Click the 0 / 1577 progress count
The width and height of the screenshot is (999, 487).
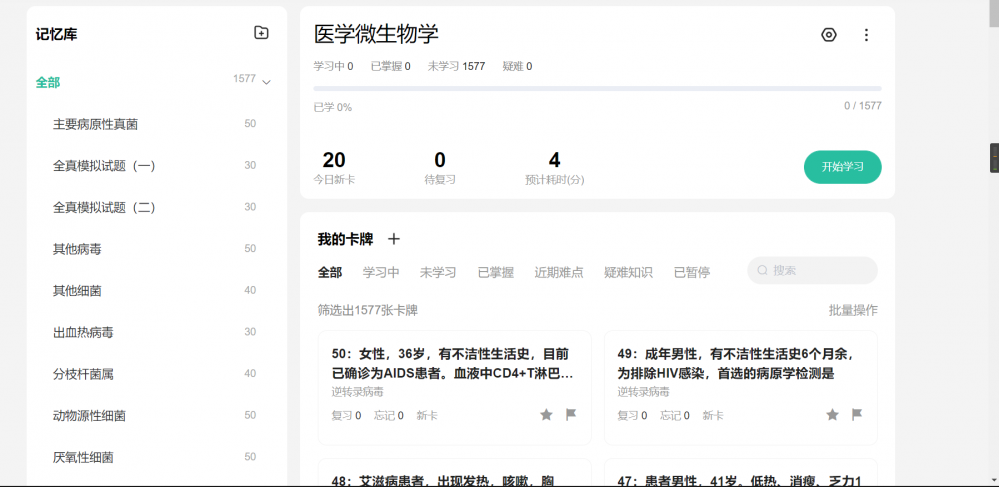pos(863,106)
